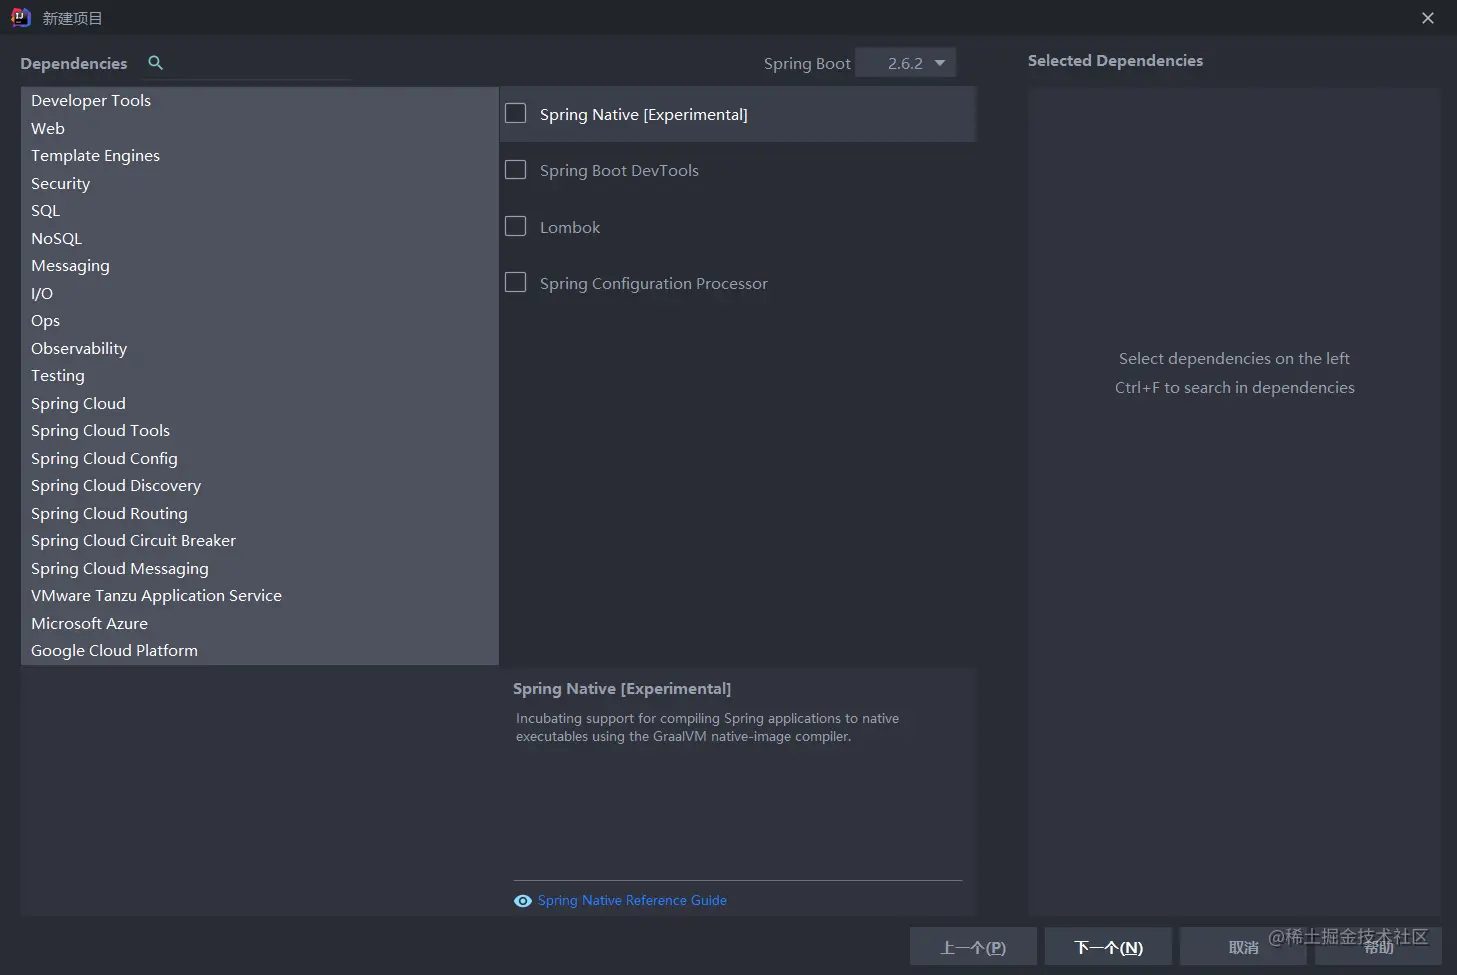Click the Dependencies heading label
The width and height of the screenshot is (1457, 975).
coord(74,64)
